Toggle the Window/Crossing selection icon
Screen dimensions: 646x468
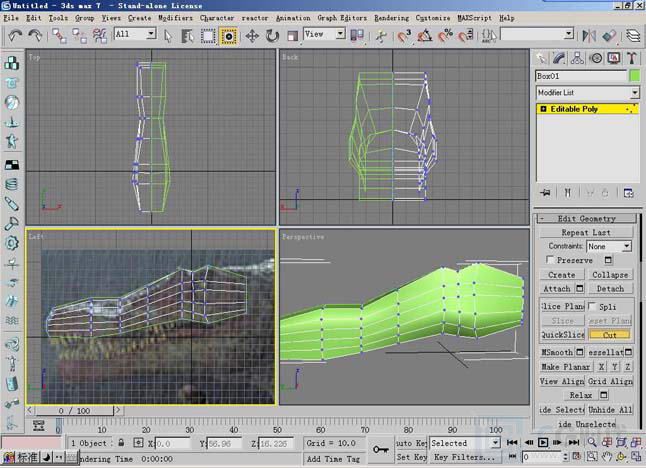pyautogui.click(x=229, y=36)
